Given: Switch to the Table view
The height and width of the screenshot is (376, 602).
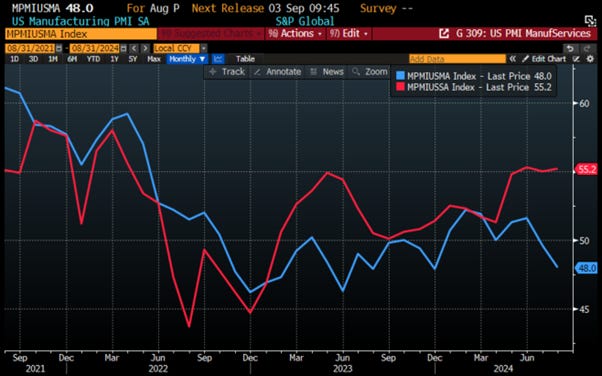Looking at the screenshot, I should 245,59.
